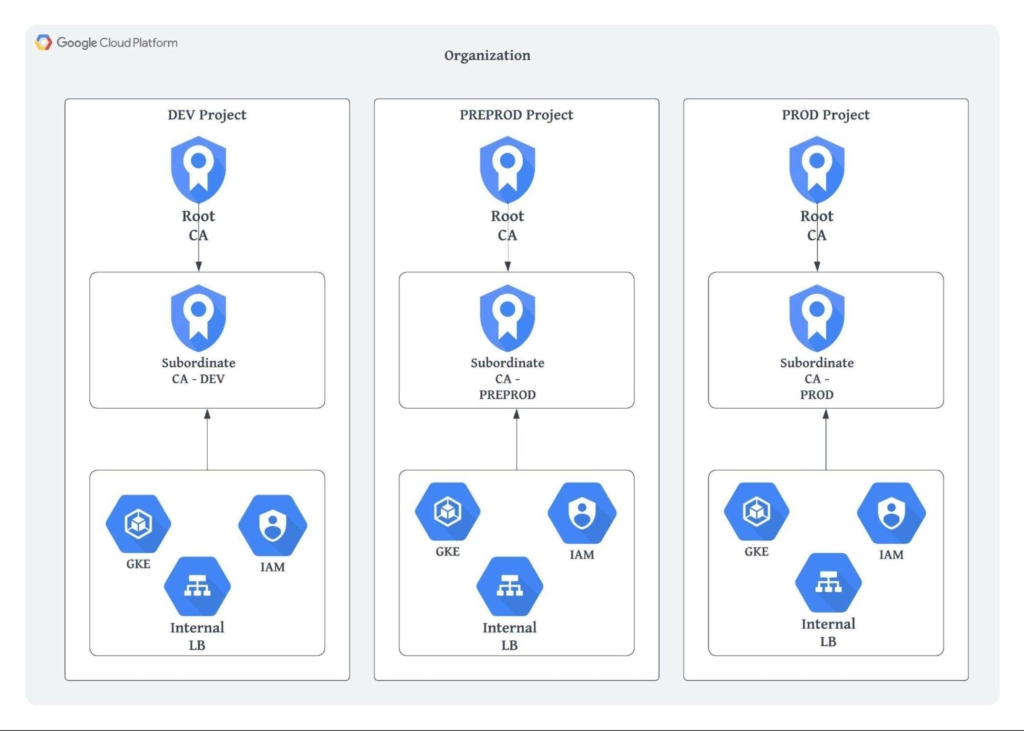
Task: Click the IAM label in DEV Project
Action: click(x=273, y=567)
